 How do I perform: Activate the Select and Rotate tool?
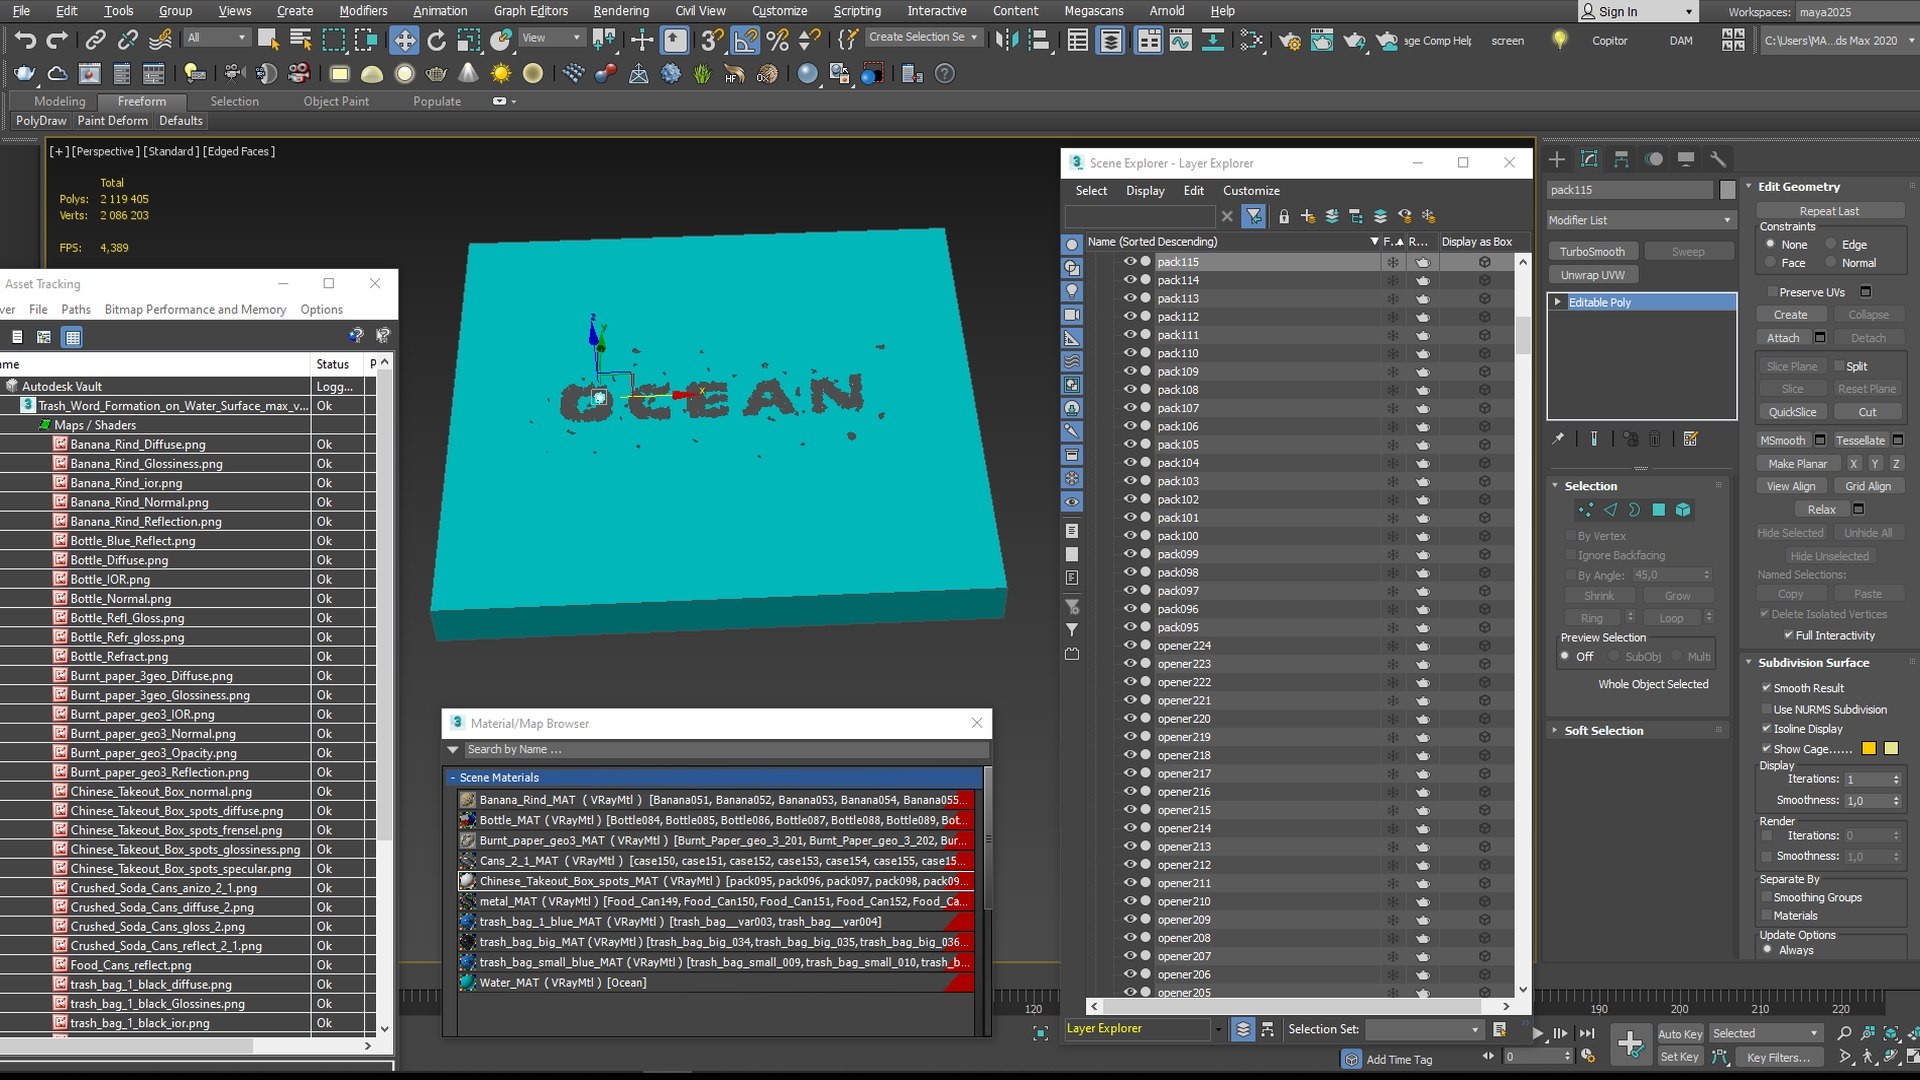[436, 40]
